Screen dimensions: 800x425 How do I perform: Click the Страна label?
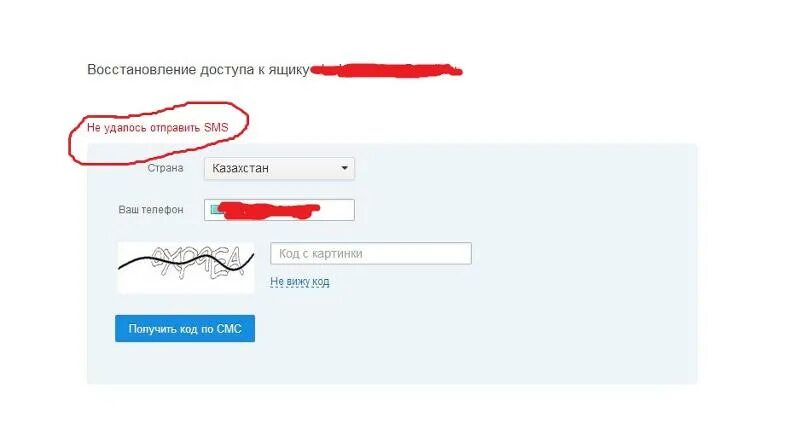coord(165,168)
